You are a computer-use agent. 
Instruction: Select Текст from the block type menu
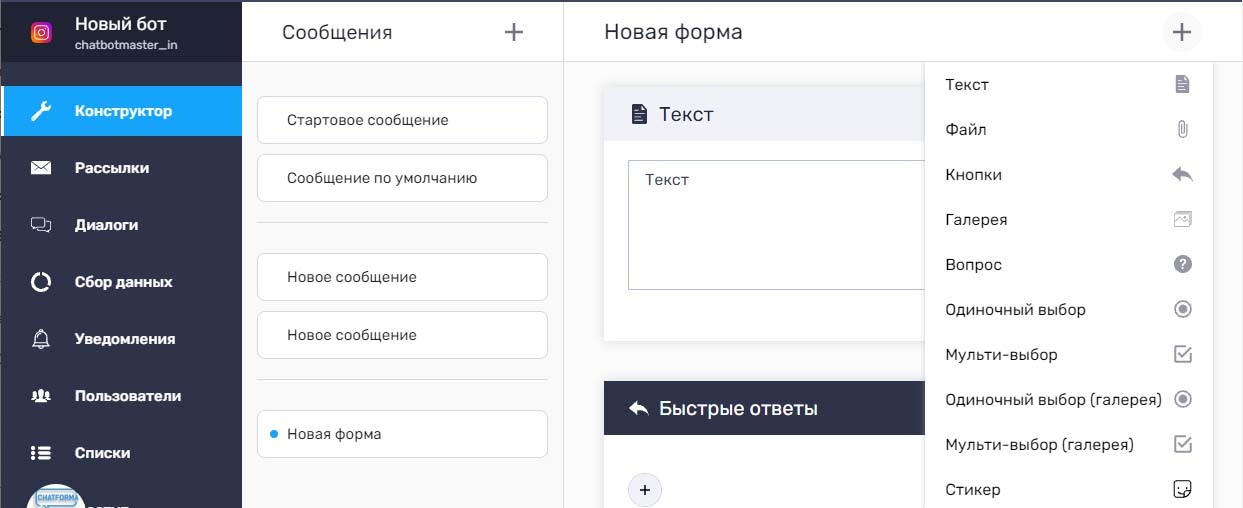967,85
